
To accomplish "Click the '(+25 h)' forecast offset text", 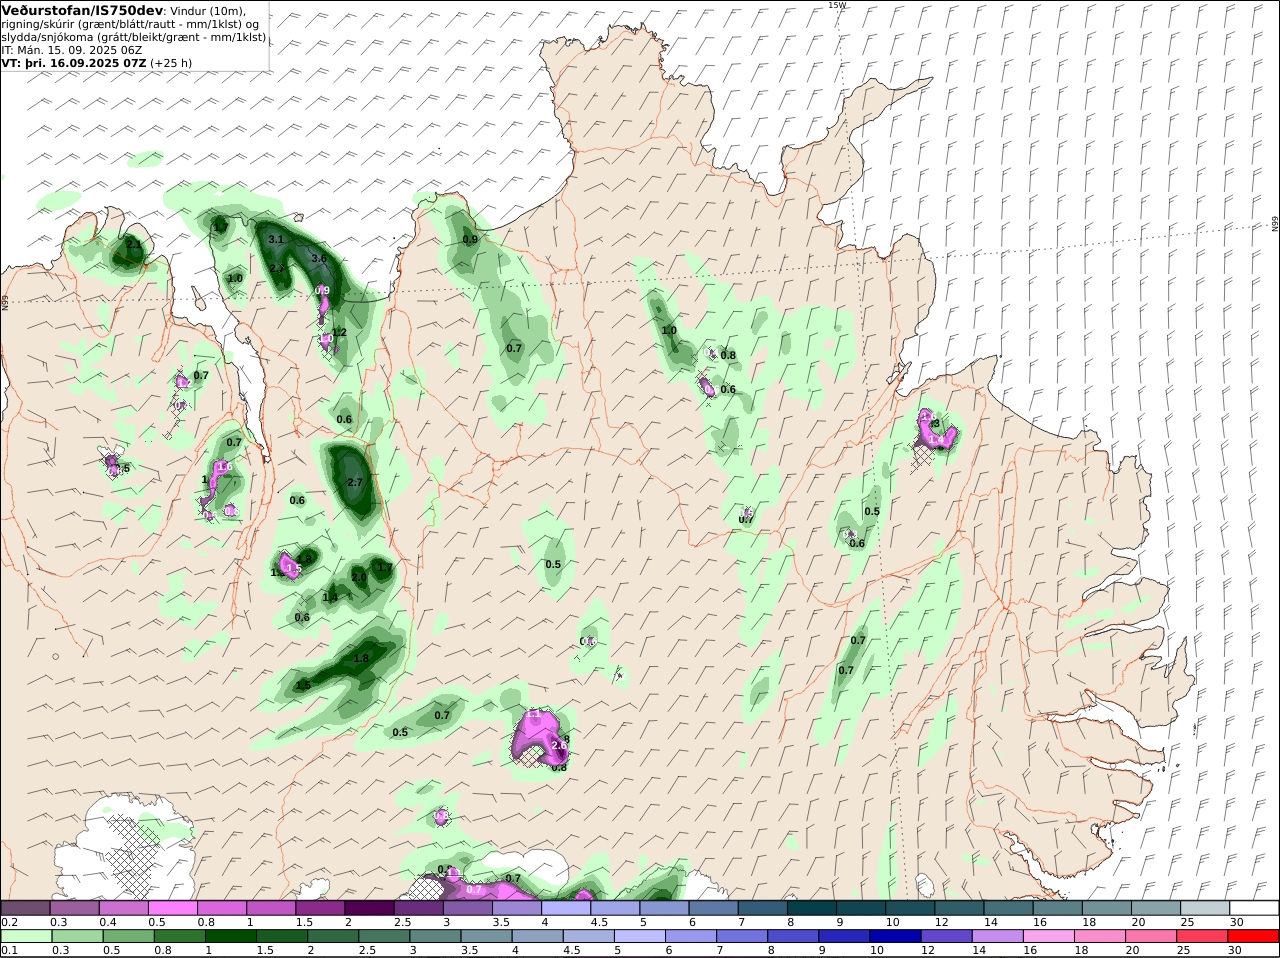I will click(x=172, y=62).
